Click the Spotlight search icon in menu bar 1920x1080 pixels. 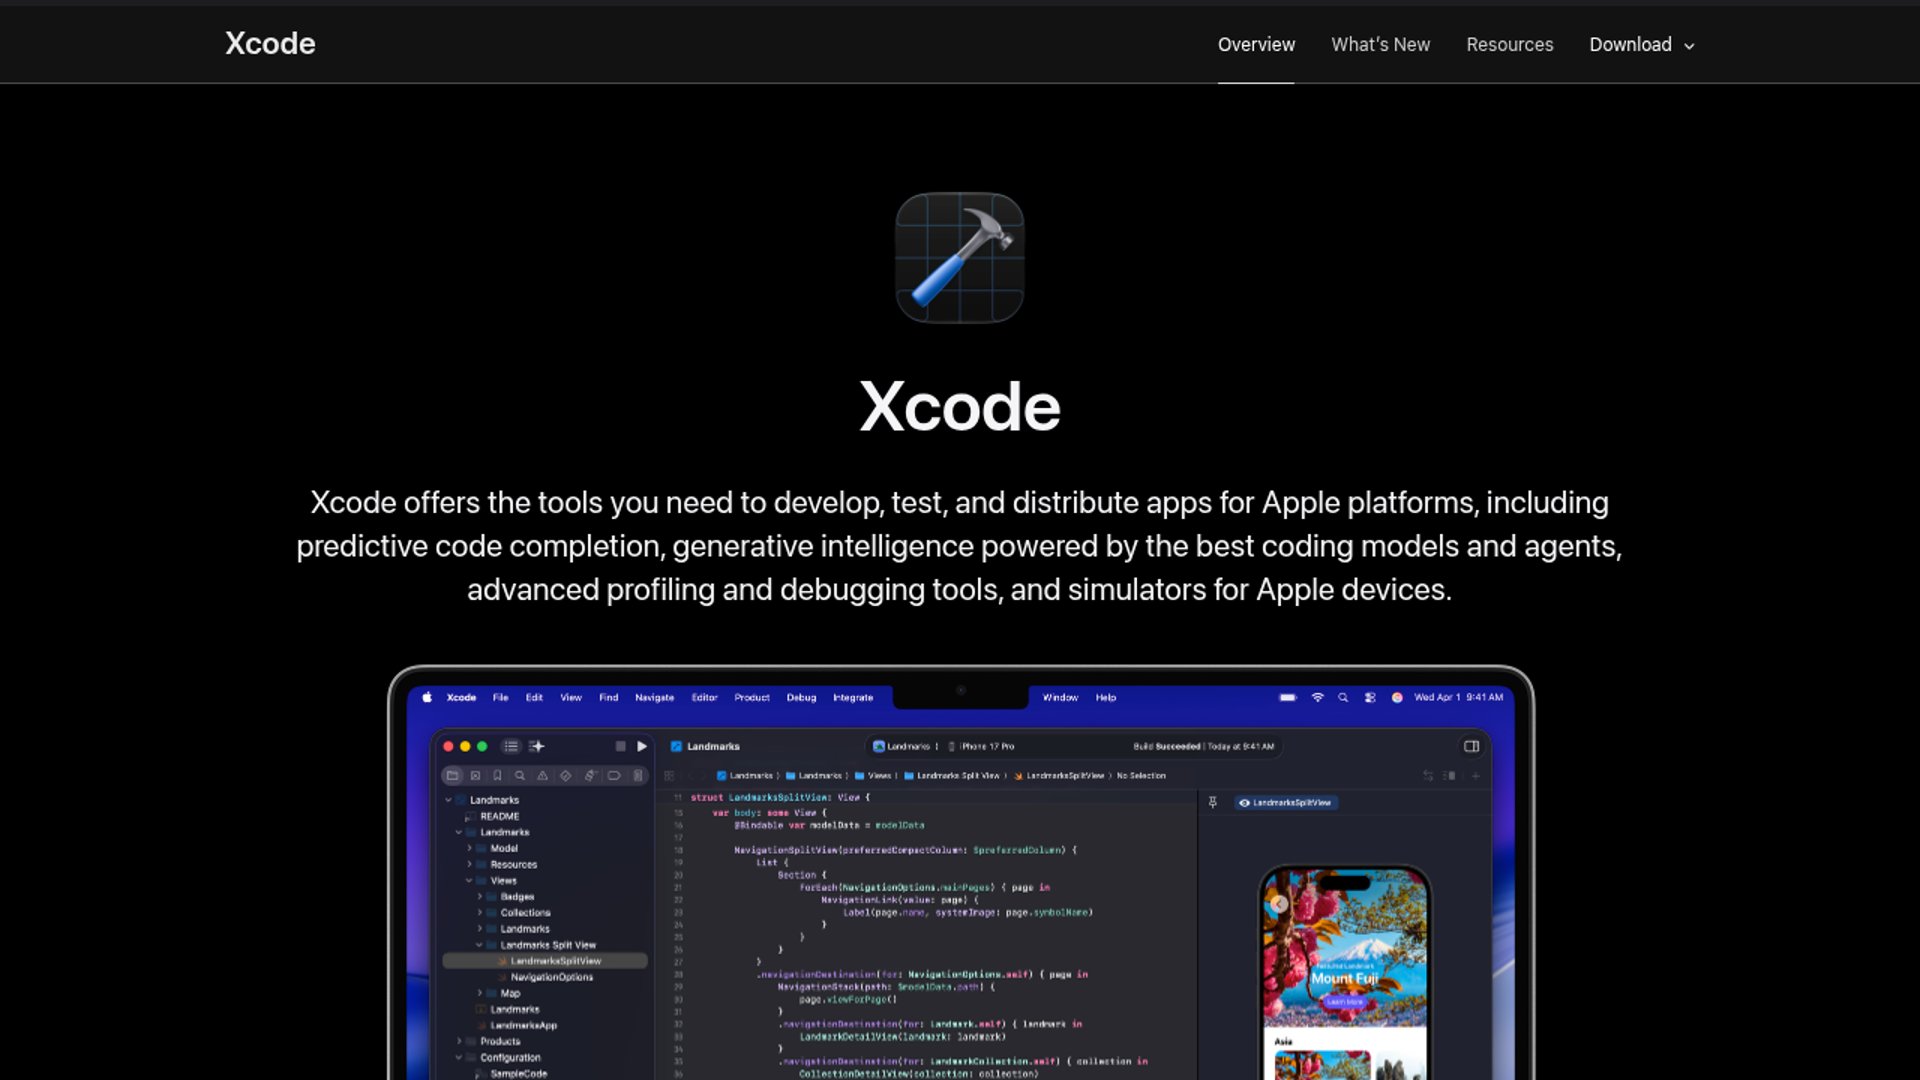click(1343, 697)
